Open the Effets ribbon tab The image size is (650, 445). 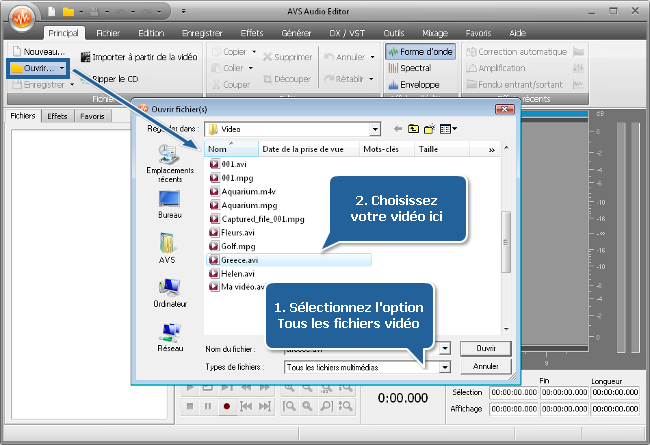pos(252,33)
